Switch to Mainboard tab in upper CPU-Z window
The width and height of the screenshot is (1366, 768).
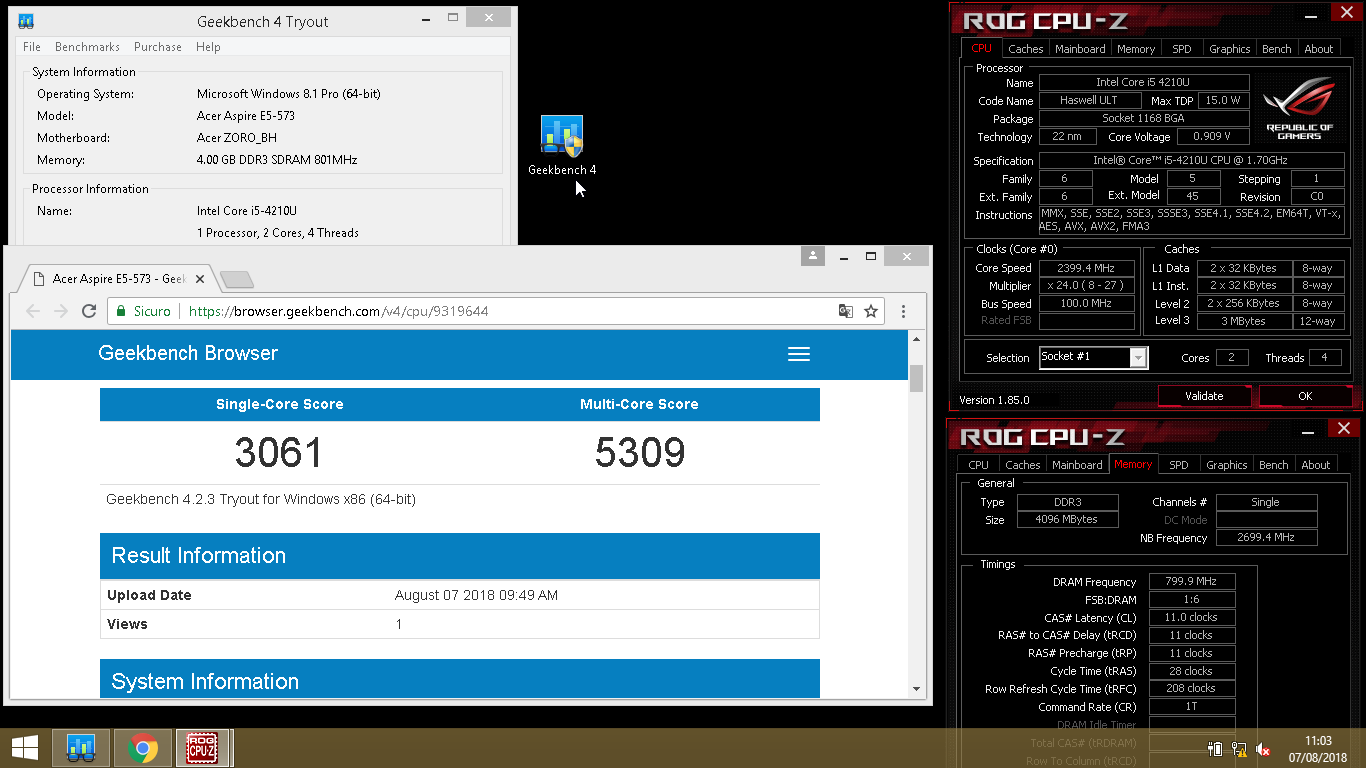click(1080, 49)
